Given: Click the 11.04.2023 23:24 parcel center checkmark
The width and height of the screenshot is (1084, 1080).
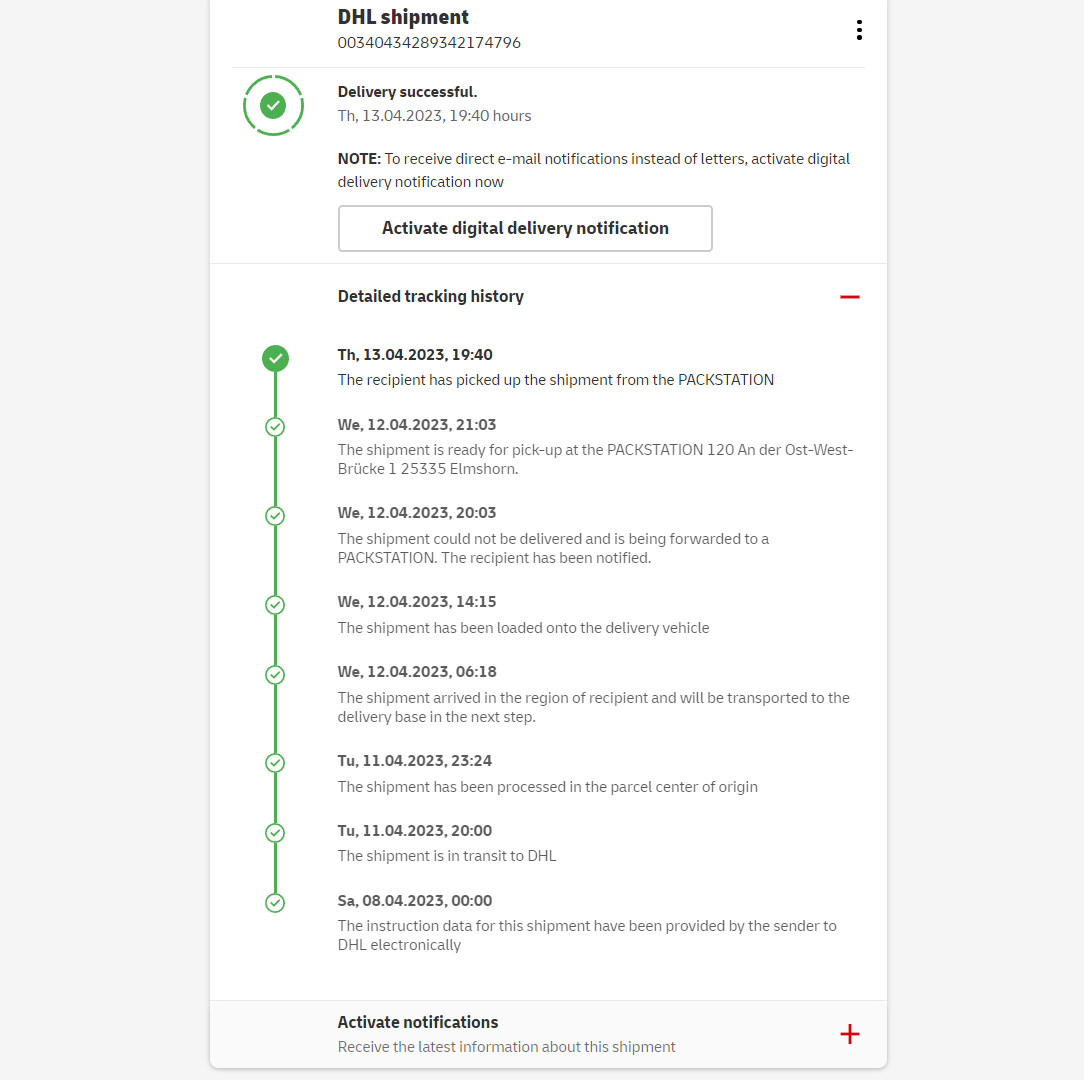Looking at the screenshot, I should pyautogui.click(x=275, y=763).
